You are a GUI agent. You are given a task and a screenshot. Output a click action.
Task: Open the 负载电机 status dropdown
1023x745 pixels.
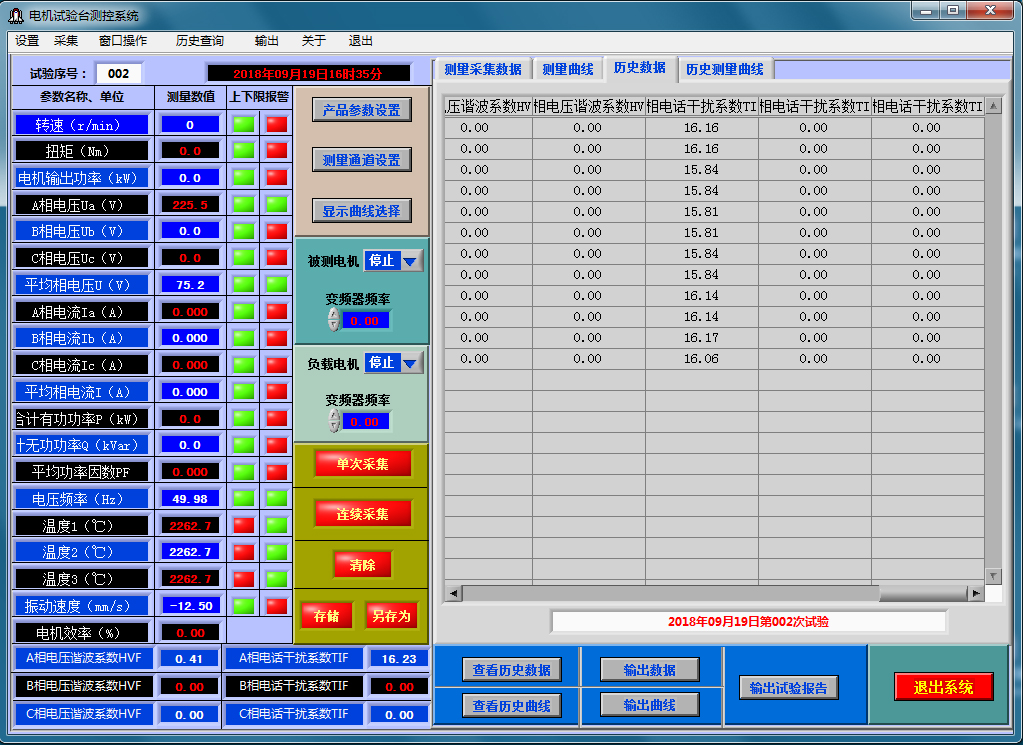coord(410,363)
